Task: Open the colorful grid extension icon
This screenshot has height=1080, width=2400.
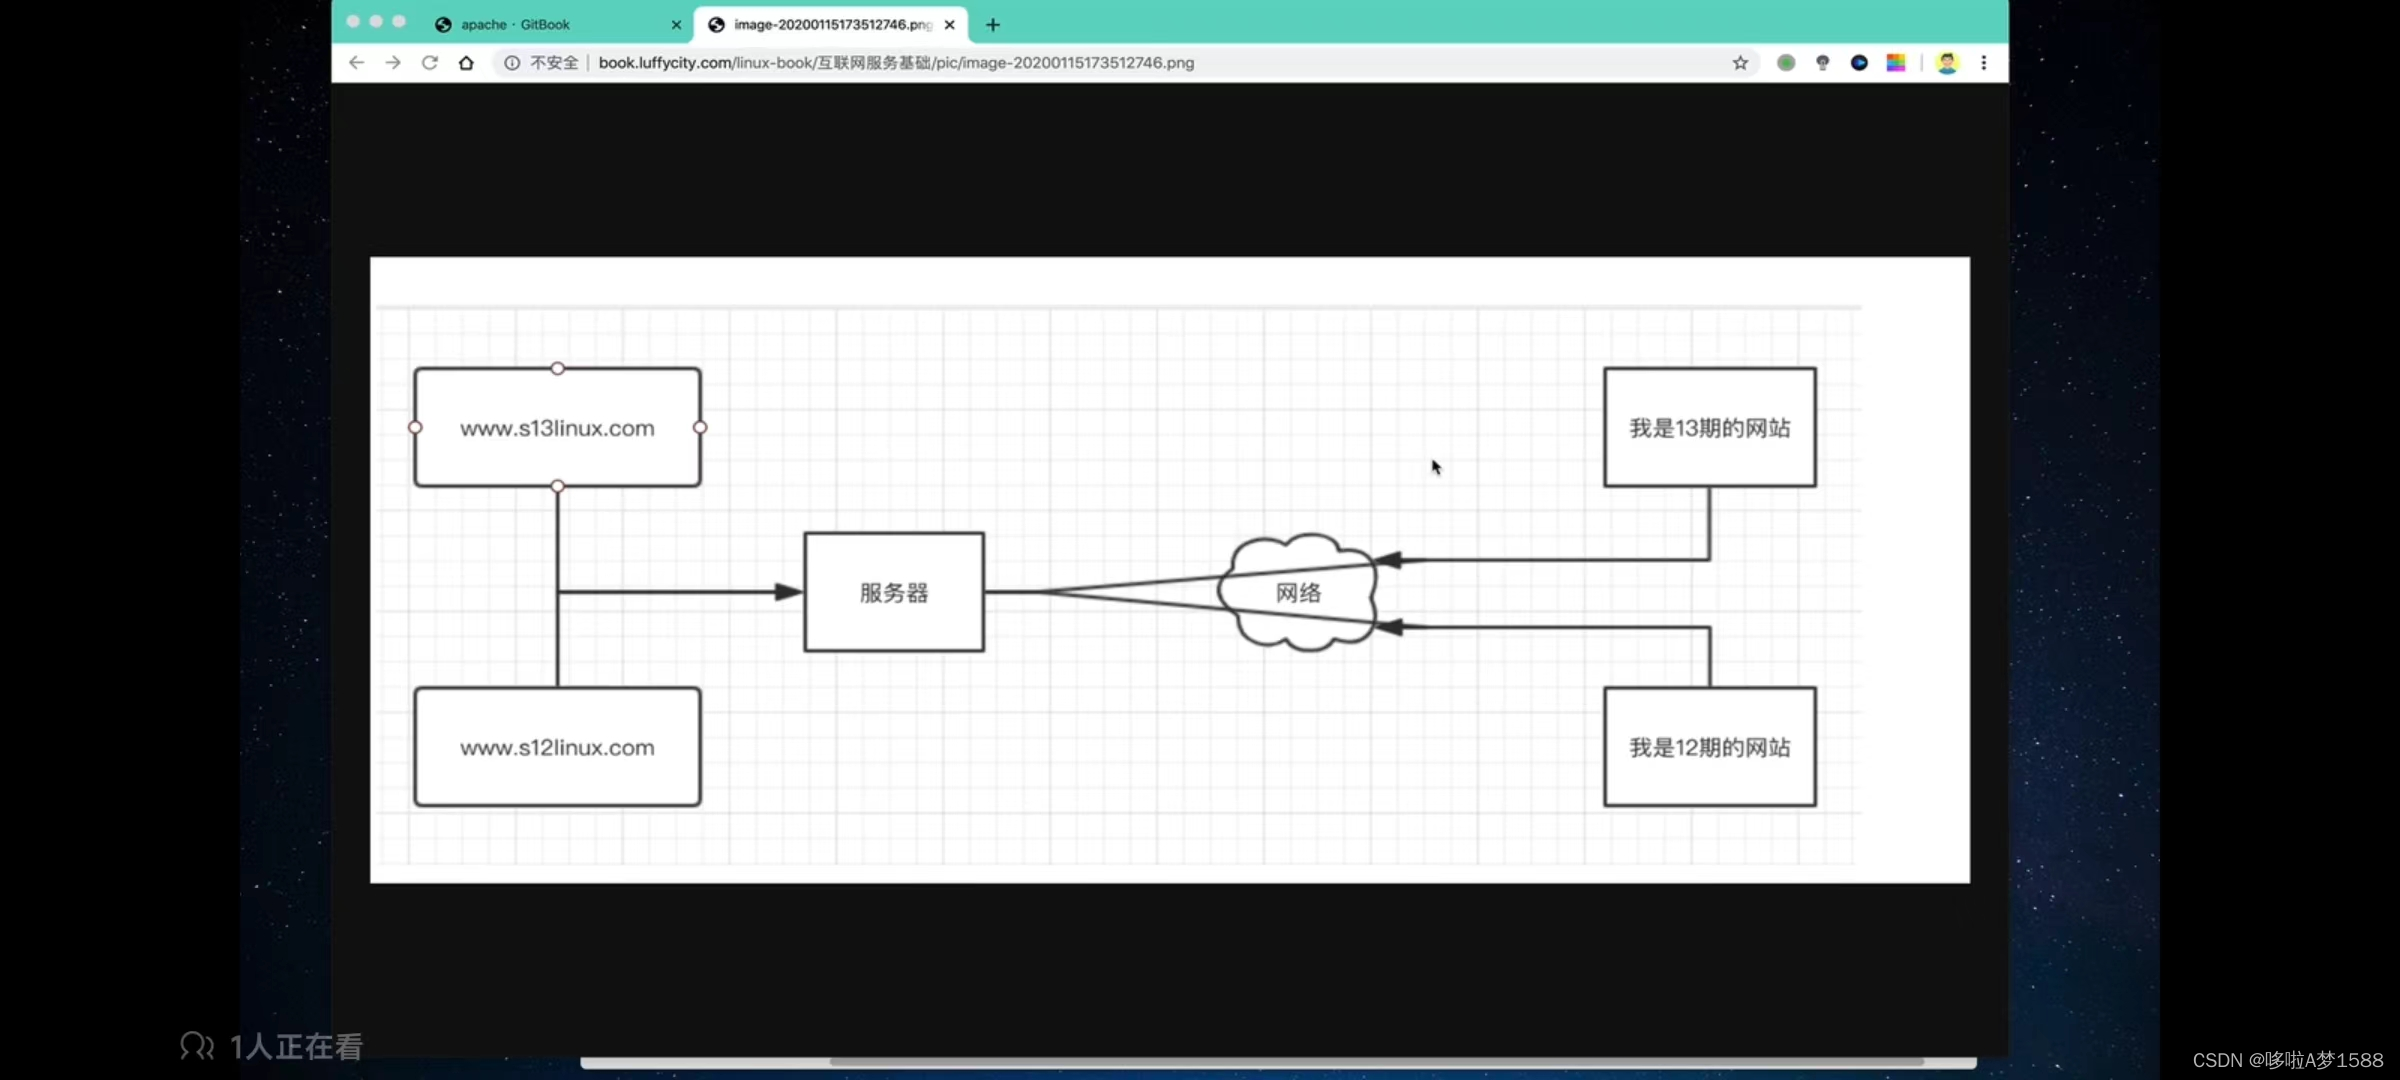Action: click(x=1895, y=63)
